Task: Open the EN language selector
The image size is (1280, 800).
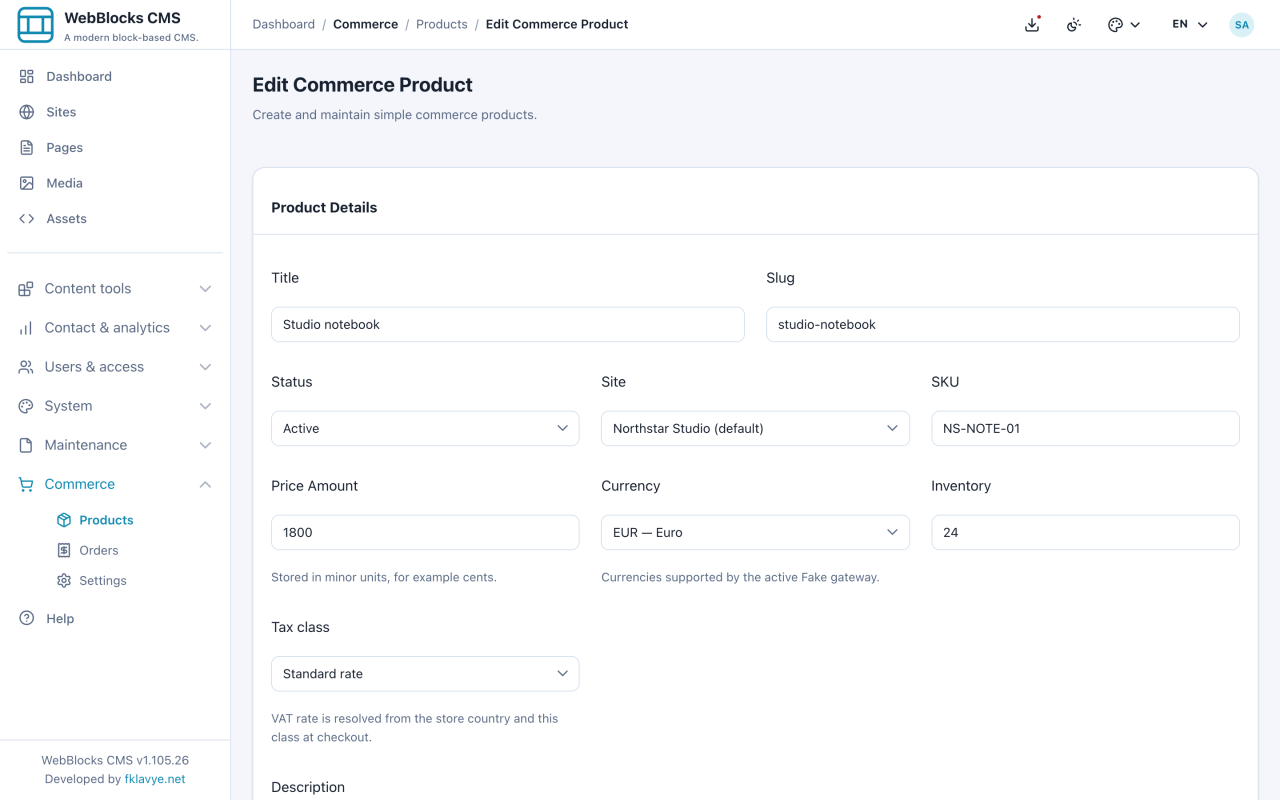Action: click(x=1190, y=24)
